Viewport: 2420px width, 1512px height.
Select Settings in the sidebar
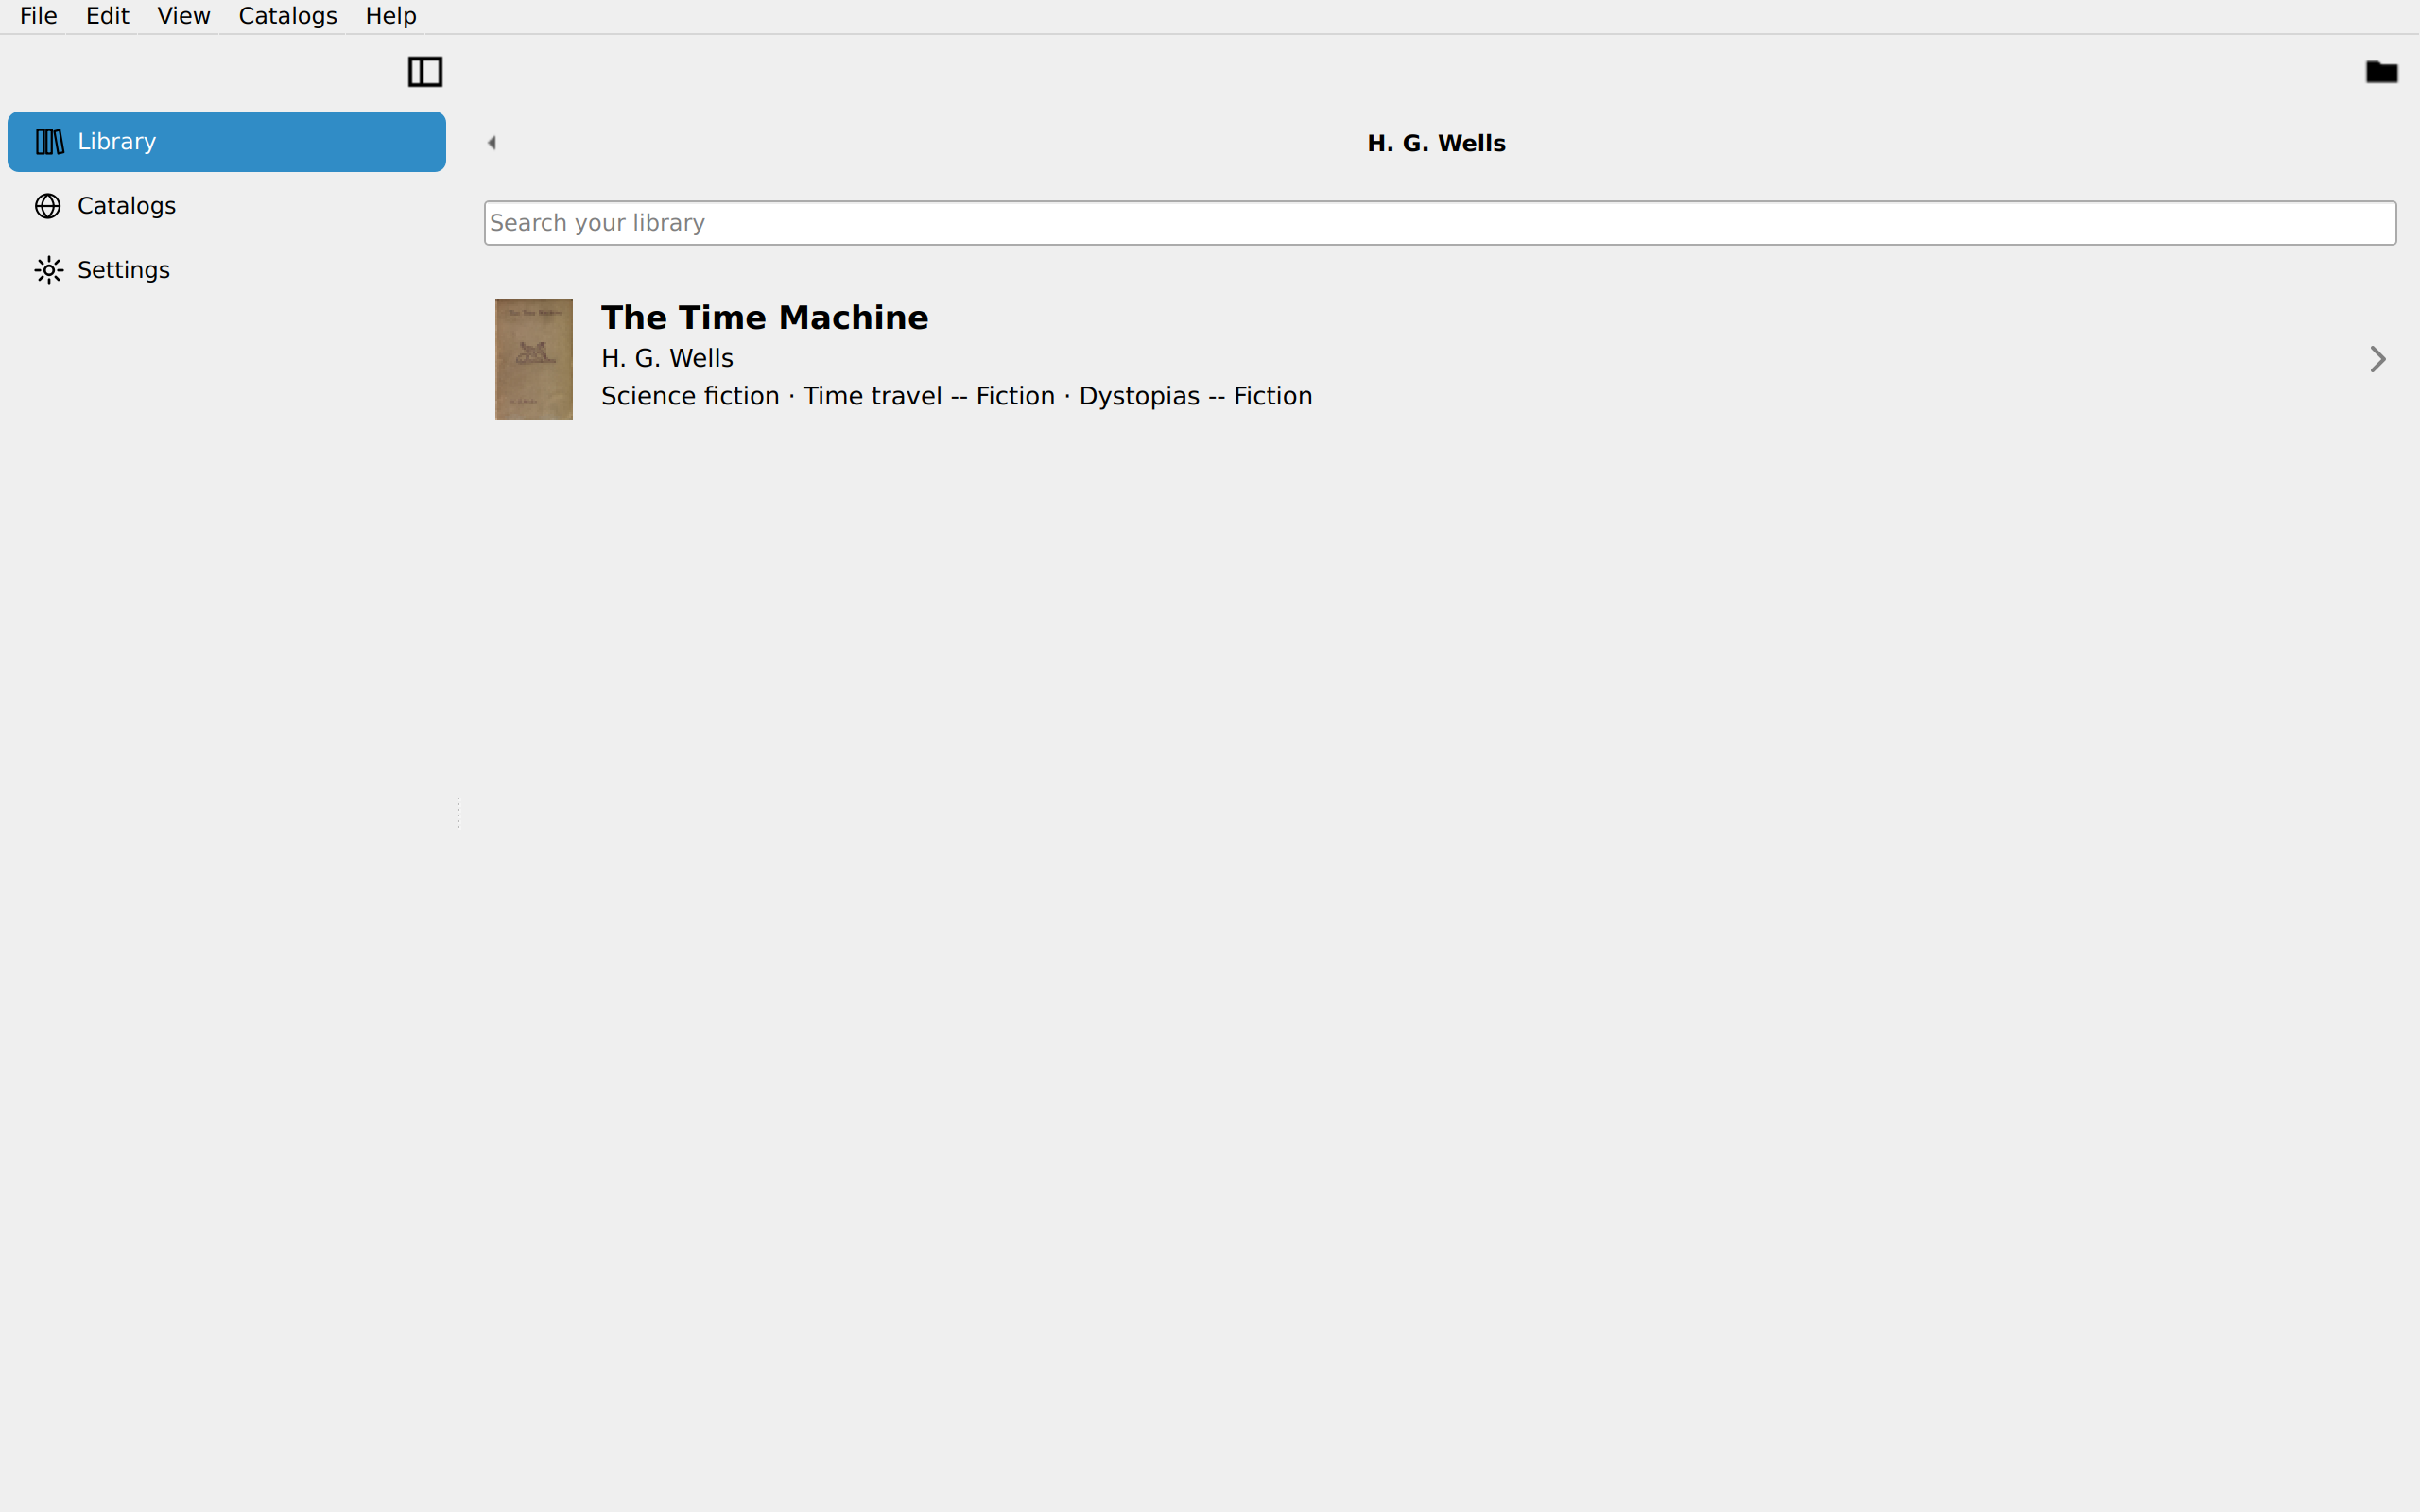click(227, 270)
